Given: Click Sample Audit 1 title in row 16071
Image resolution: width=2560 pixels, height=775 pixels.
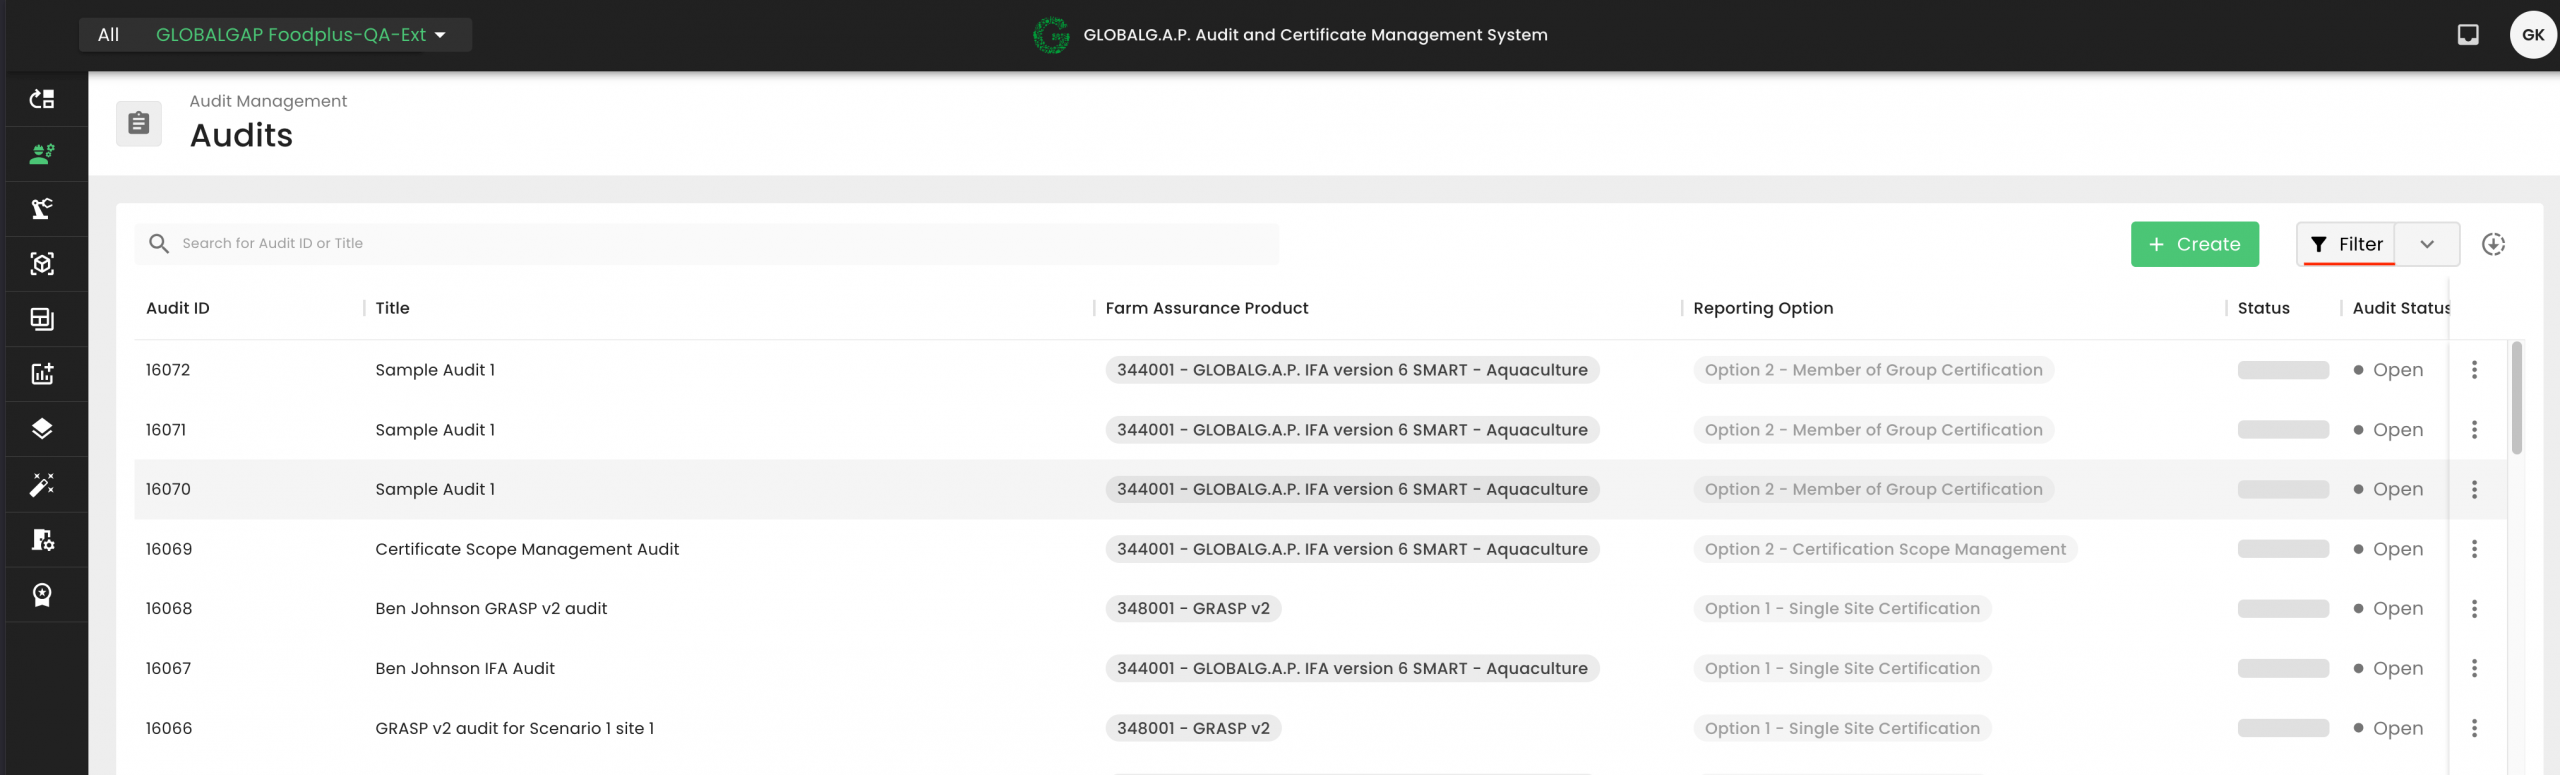Looking at the screenshot, I should tap(435, 430).
